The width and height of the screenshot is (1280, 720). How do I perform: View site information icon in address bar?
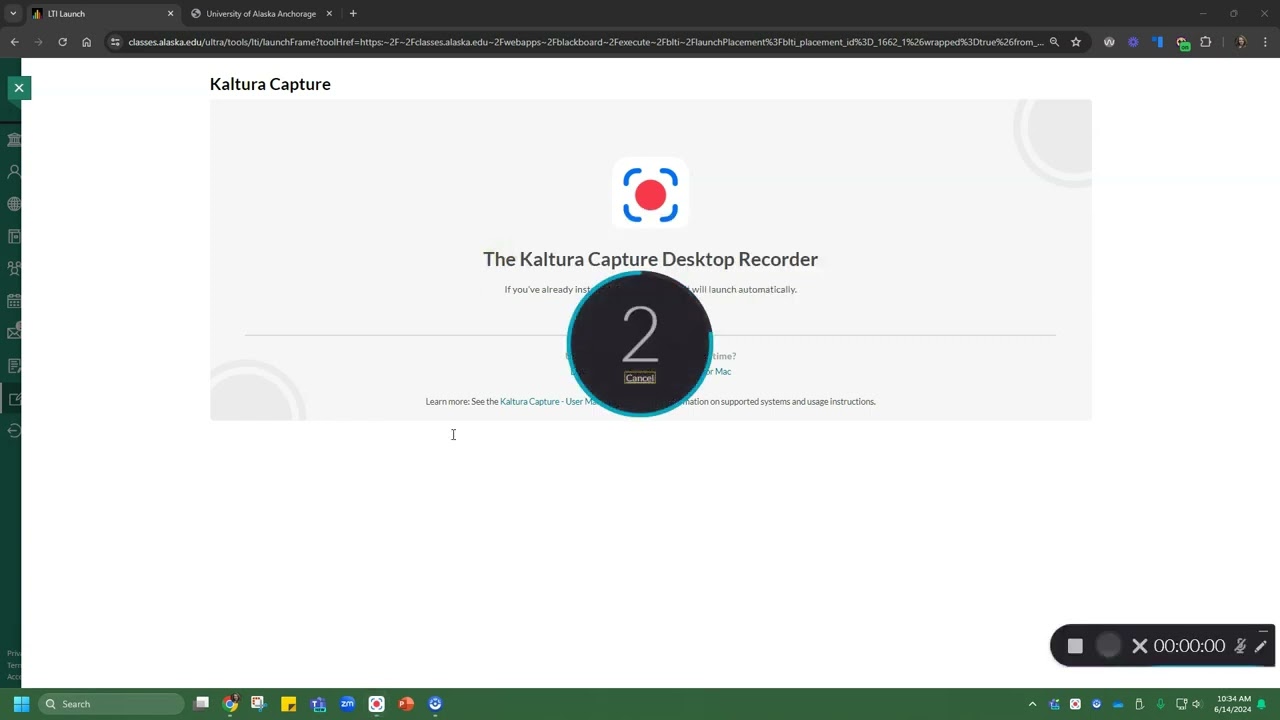coord(115,42)
